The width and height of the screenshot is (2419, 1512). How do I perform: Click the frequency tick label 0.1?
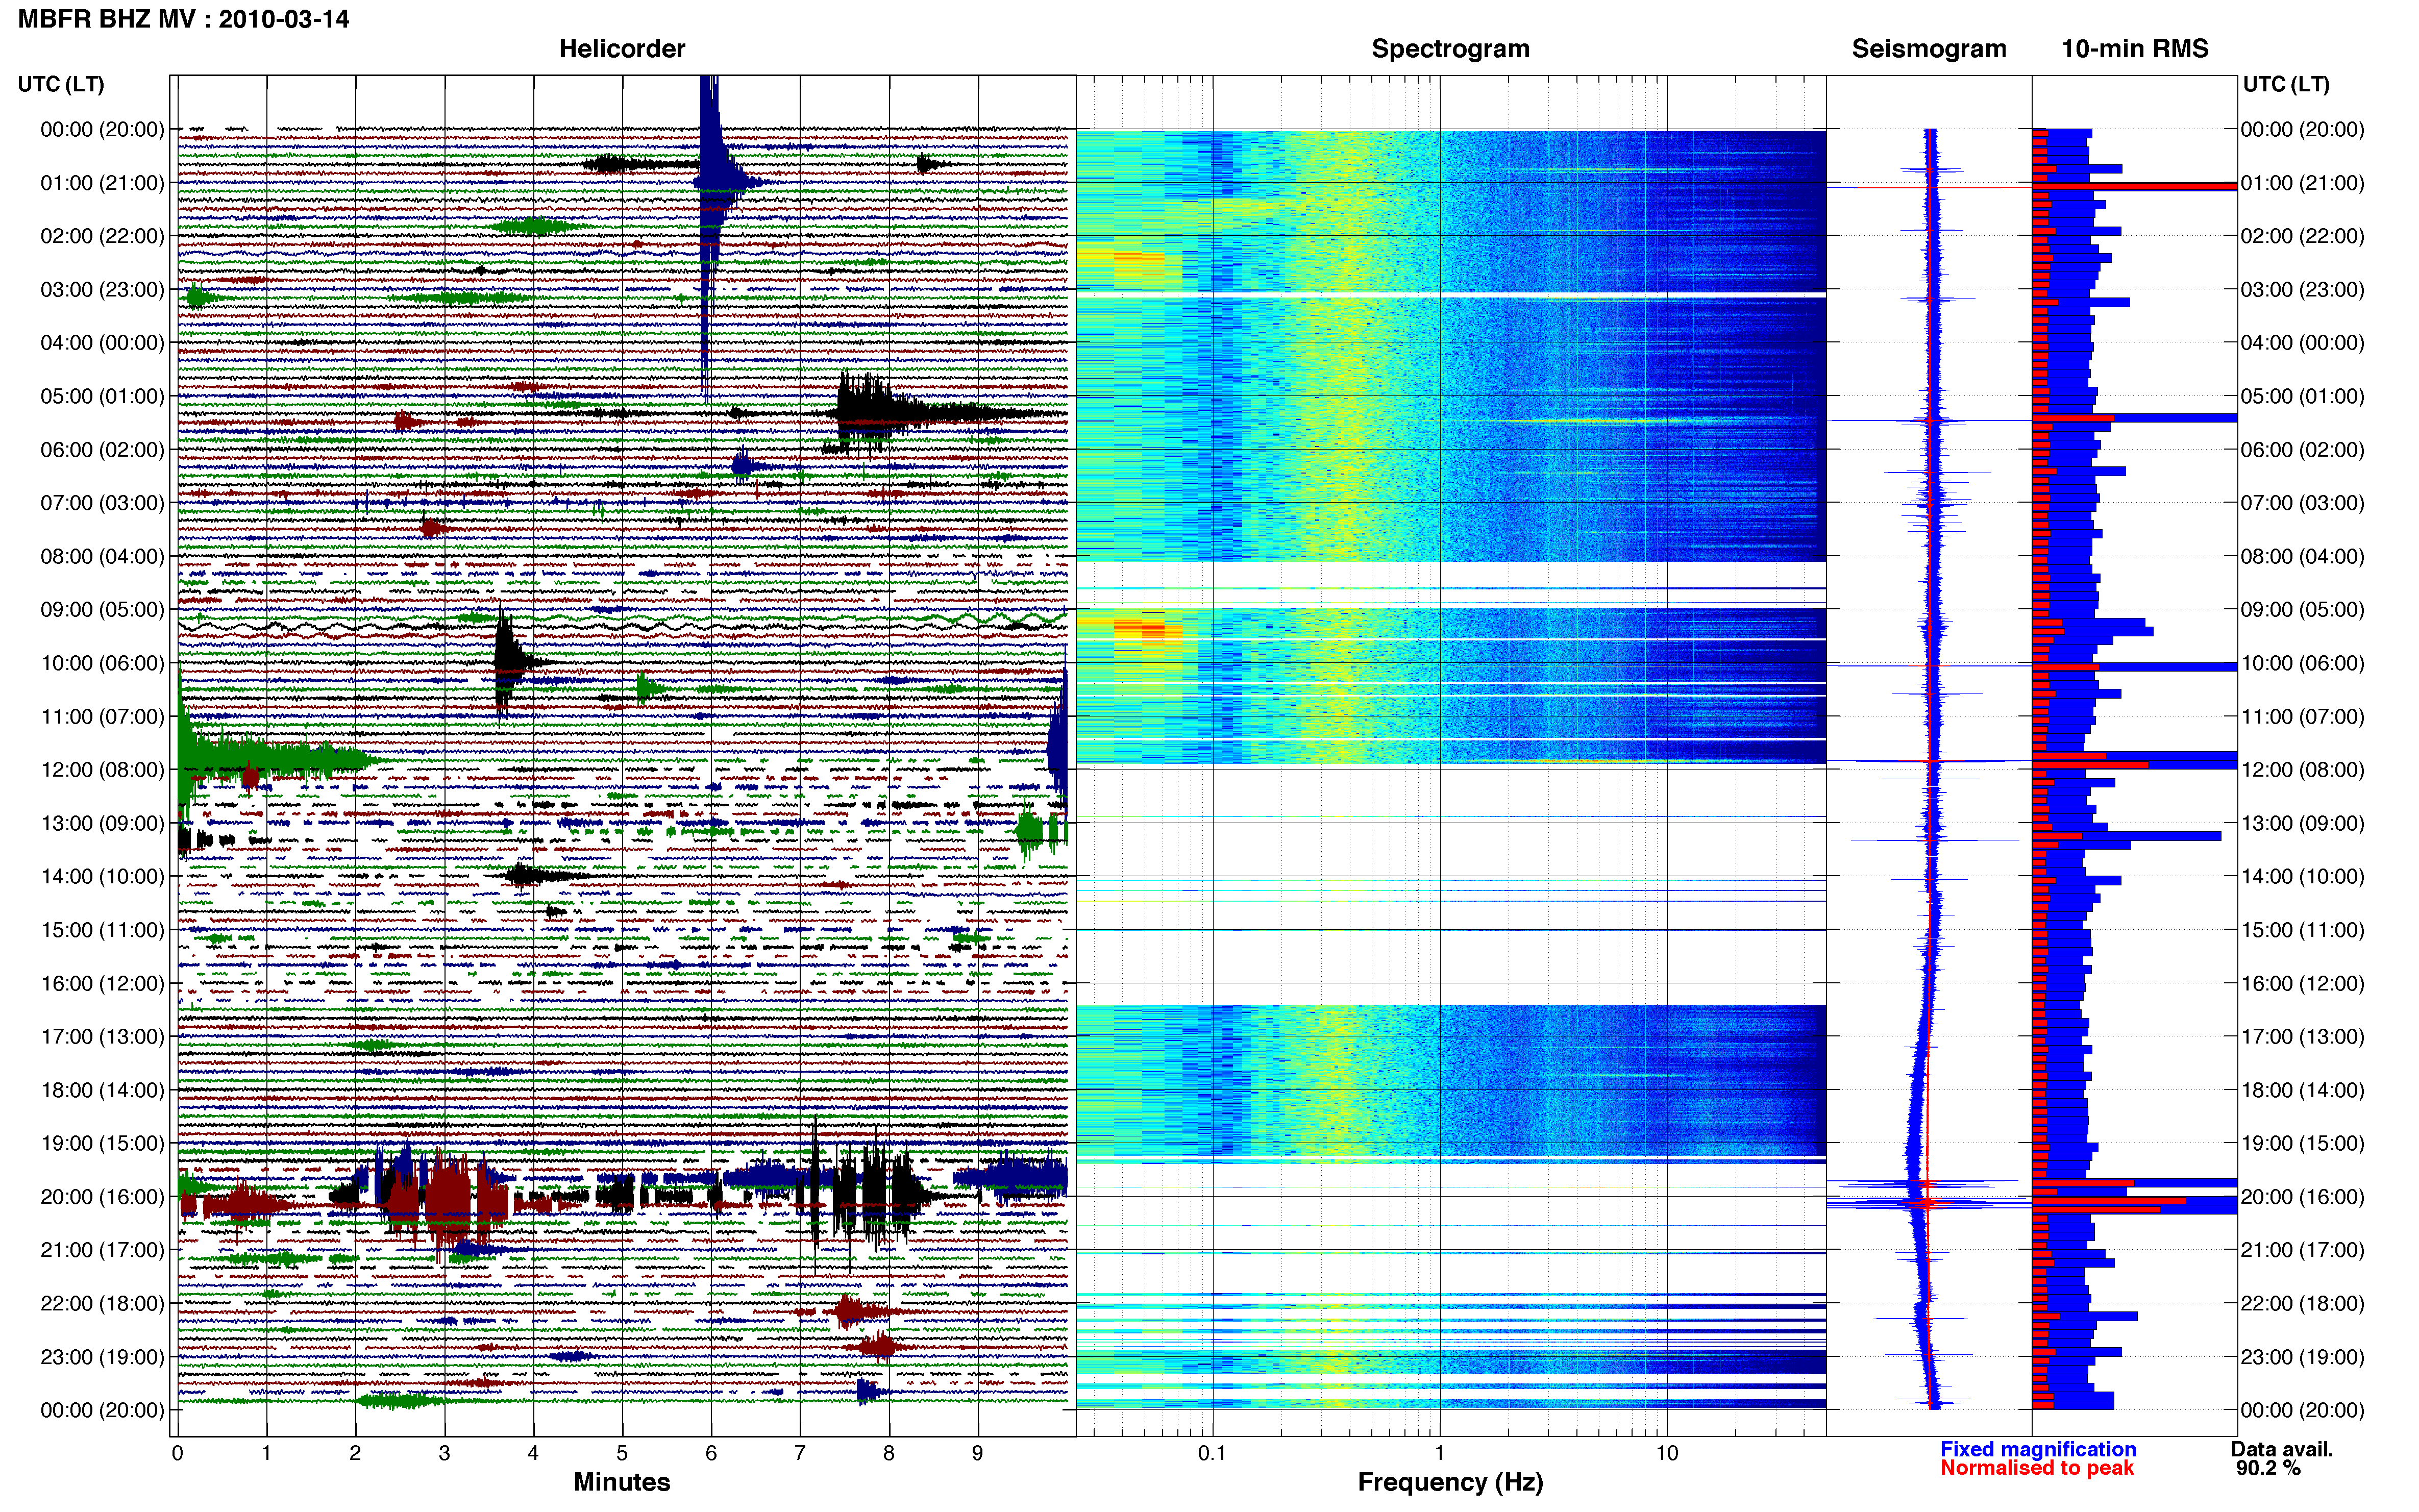click(1212, 1453)
